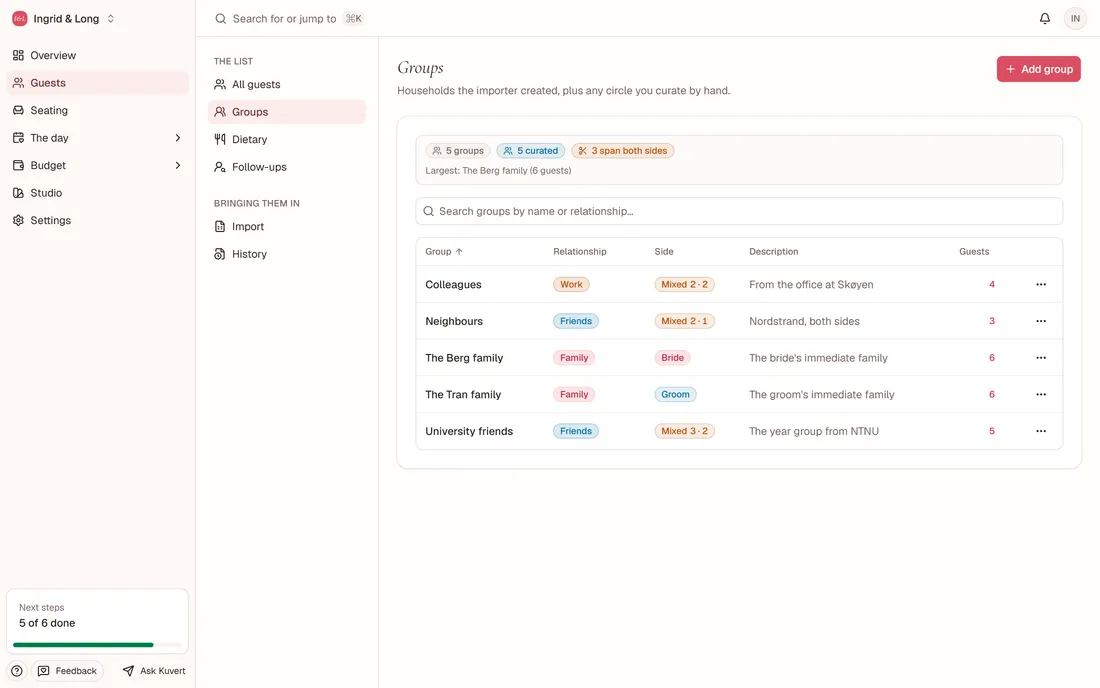Screen dimensions: 1100x688
Task: Sort table by Group column
Action: pos(443,252)
